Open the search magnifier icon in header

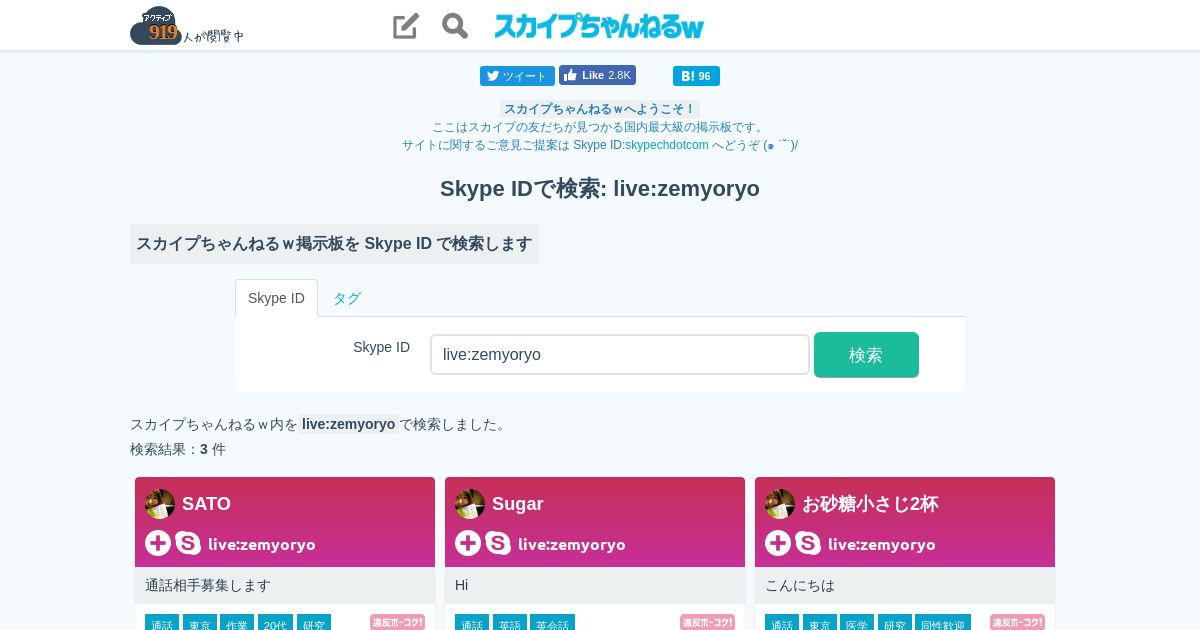click(455, 26)
